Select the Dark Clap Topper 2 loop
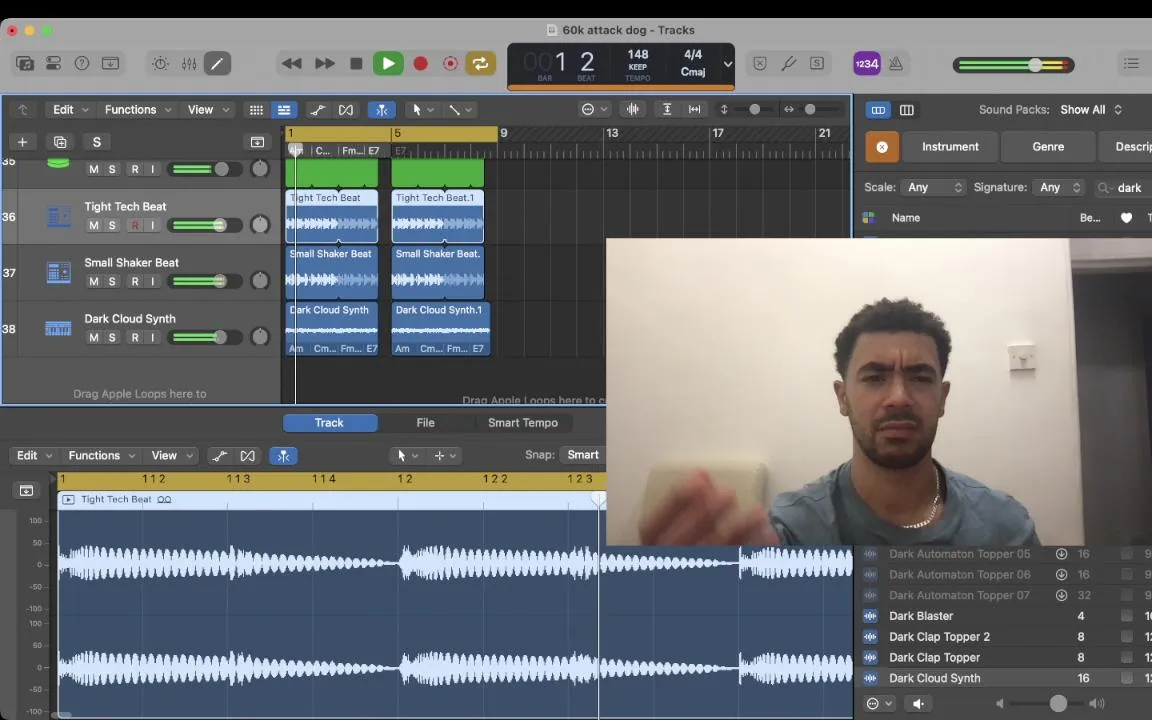 (939, 636)
